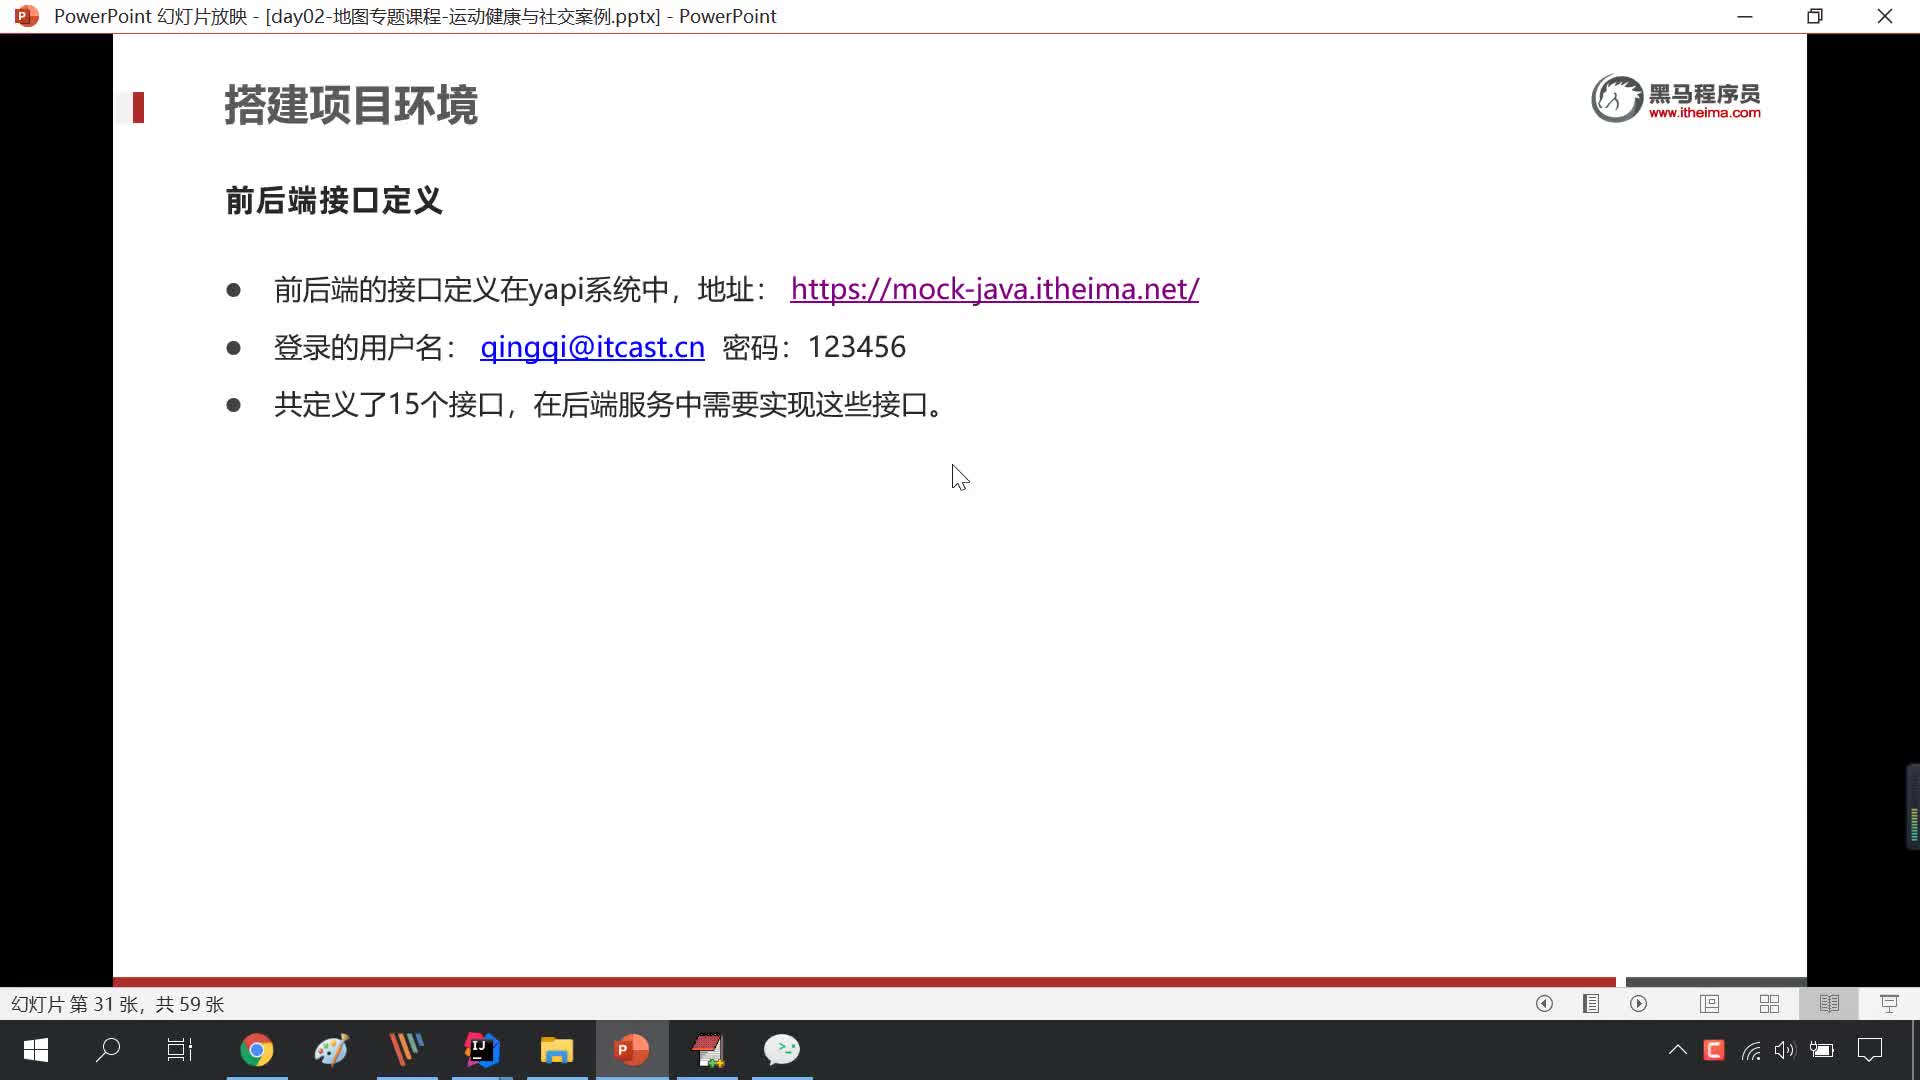Open the Windows Start menu
Viewport: 1920px width, 1080px height.
(x=36, y=1050)
